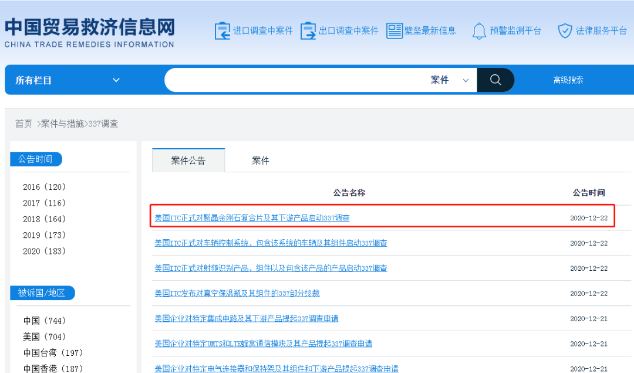Open the 法律服务平台 text link
Screen dimensions: 634x373
click(601, 31)
